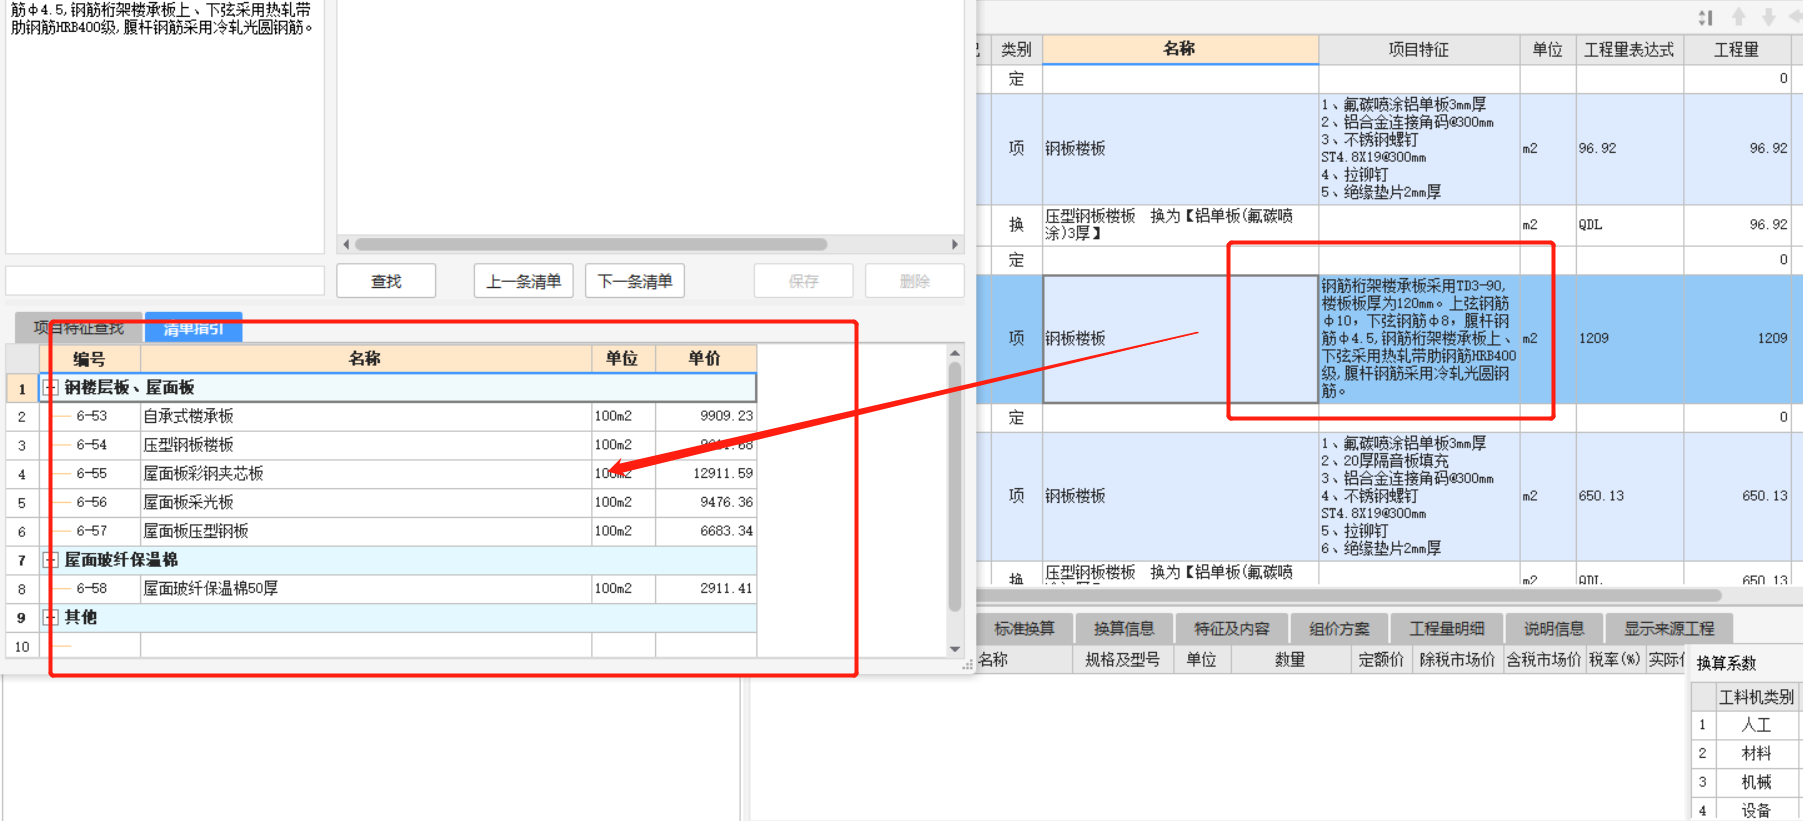Click the price cell 12911.59
Screen dimensions: 1803x821
point(706,474)
